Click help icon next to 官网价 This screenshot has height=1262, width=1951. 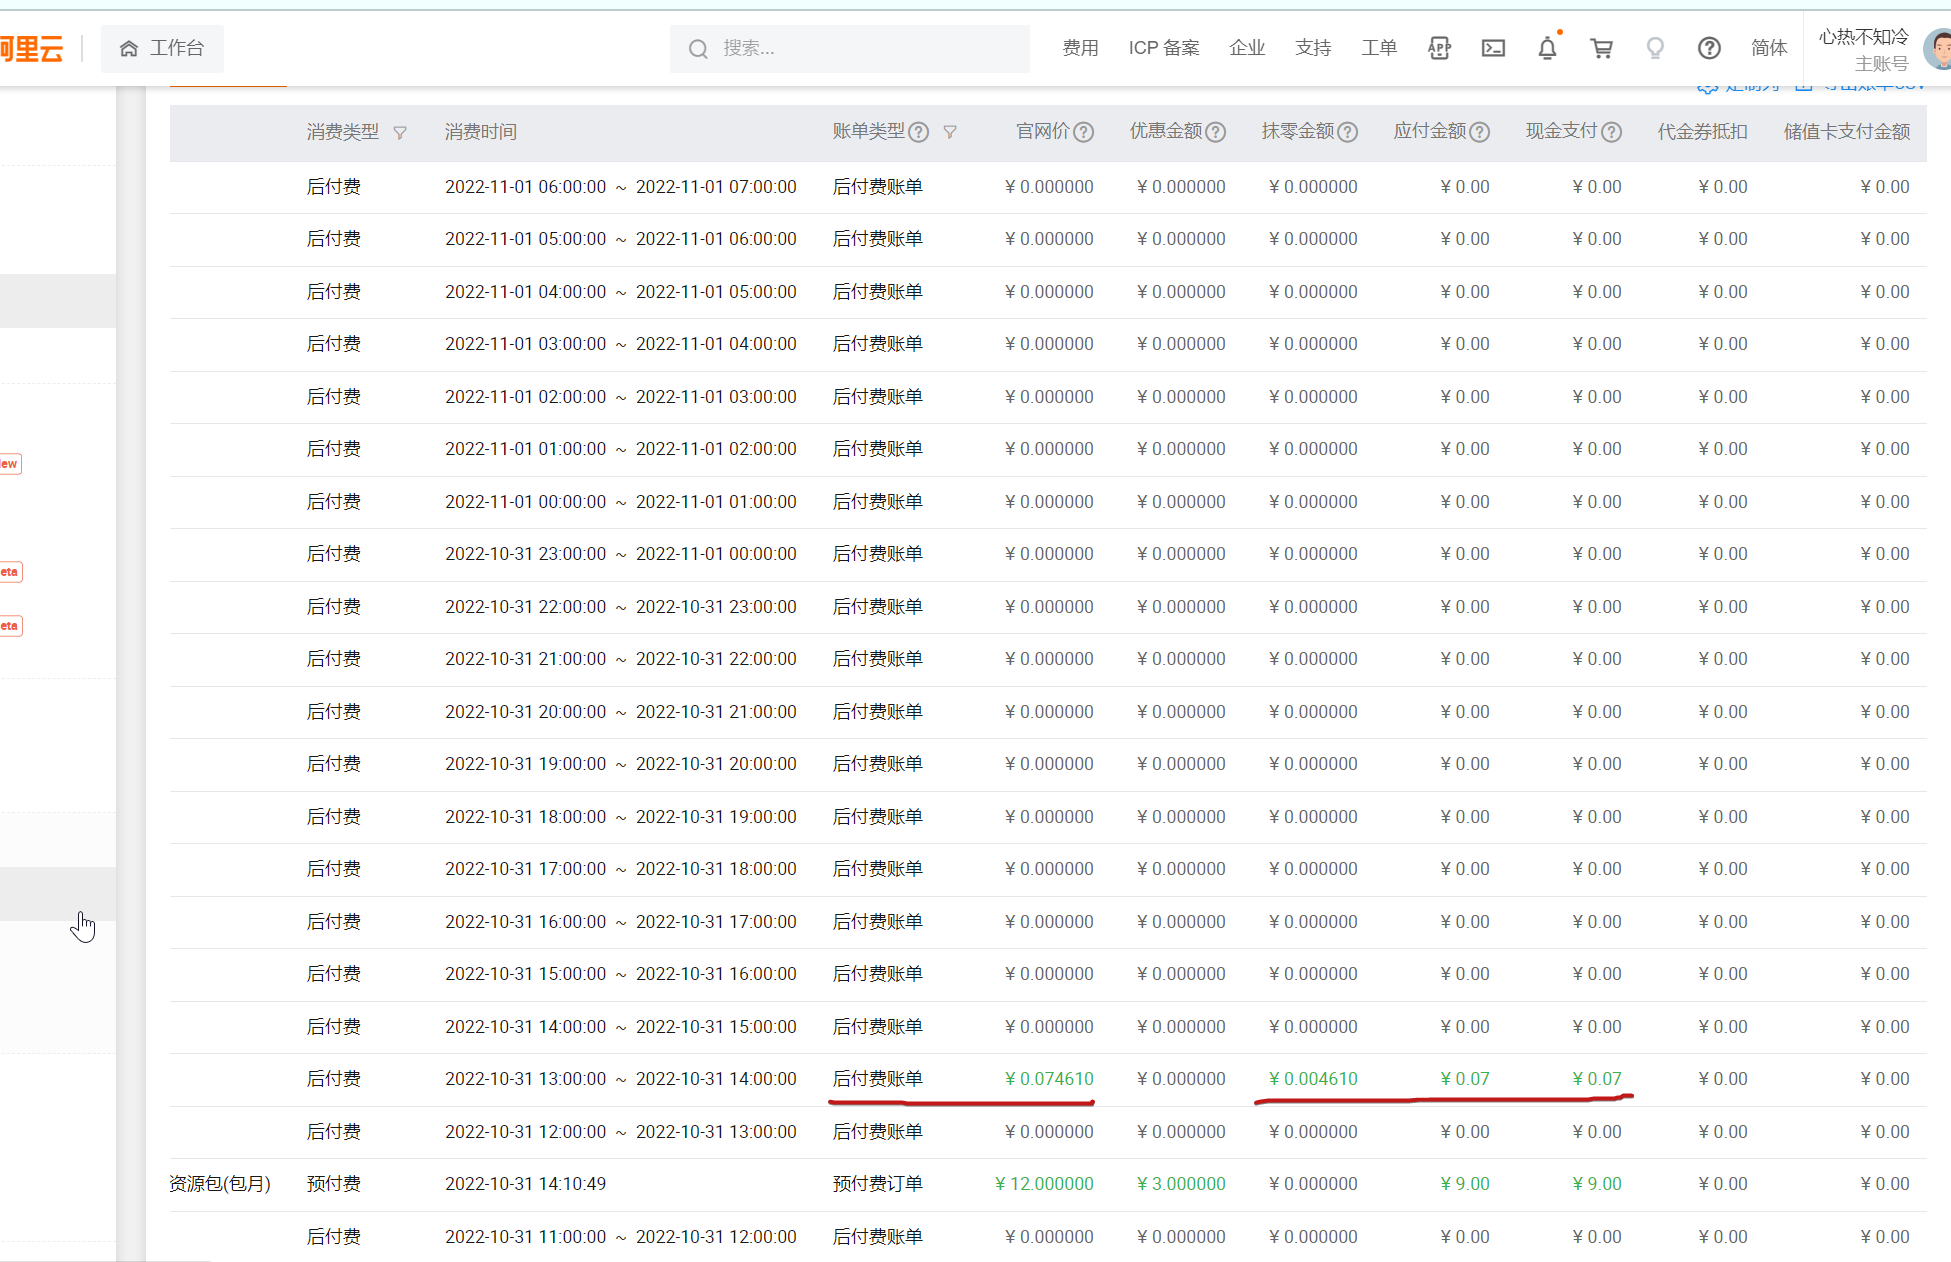pyautogui.click(x=1084, y=132)
